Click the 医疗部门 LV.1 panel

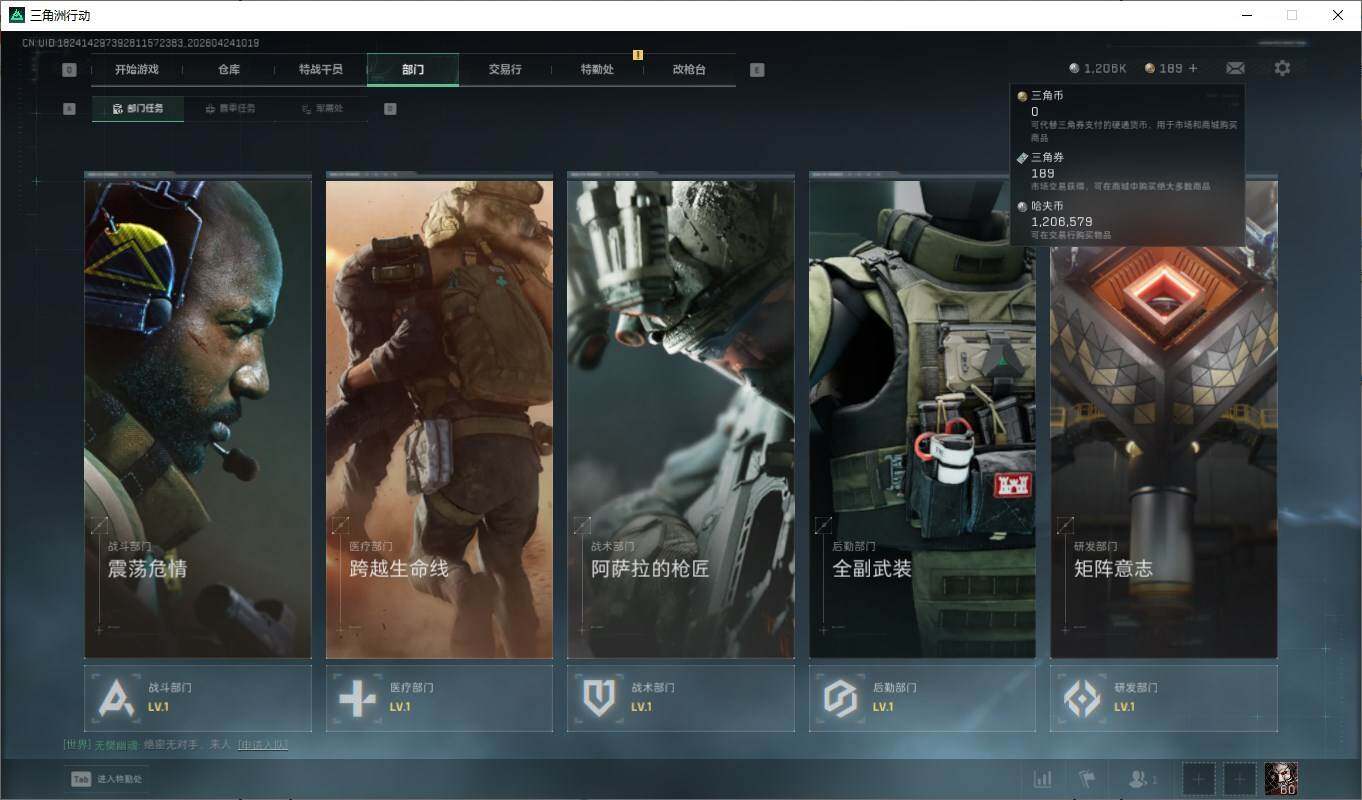tap(439, 698)
